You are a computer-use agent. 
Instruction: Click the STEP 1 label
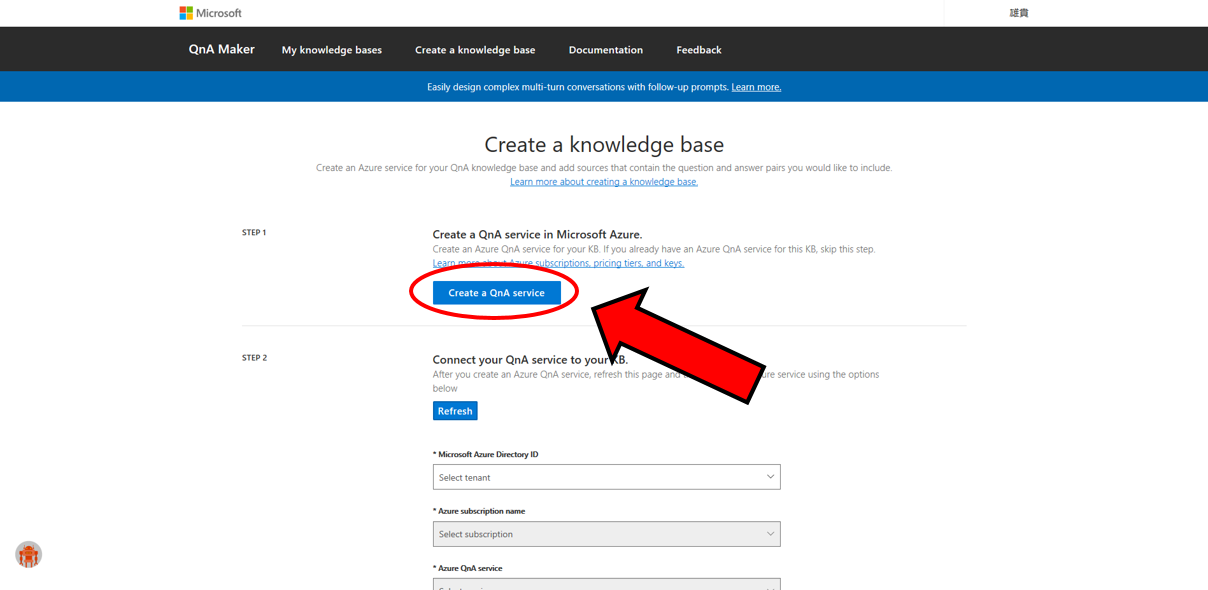coord(254,233)
